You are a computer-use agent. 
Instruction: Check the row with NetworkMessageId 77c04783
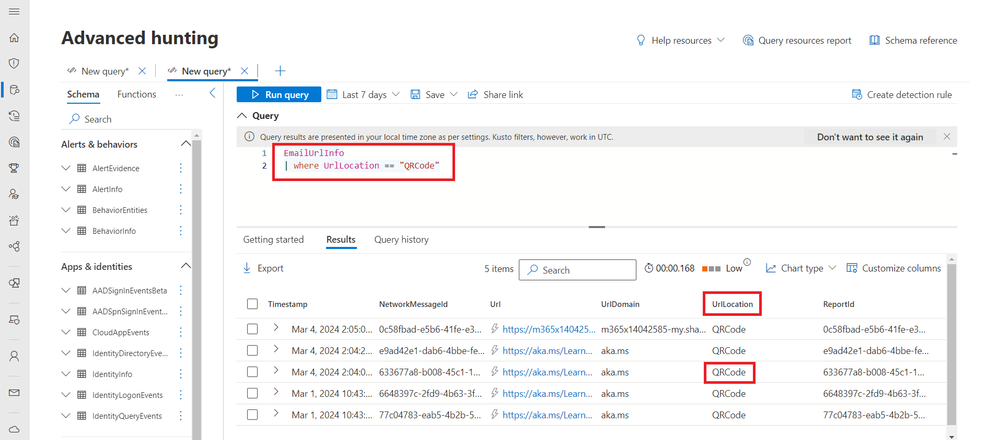(252, 415)
